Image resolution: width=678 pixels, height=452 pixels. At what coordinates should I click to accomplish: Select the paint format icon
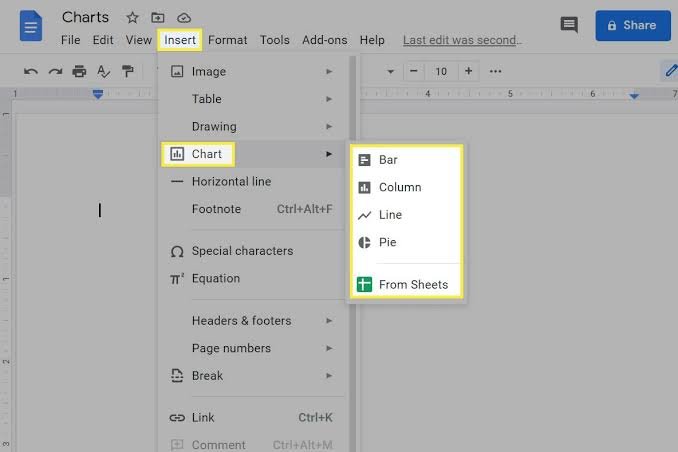coord(128,71)
